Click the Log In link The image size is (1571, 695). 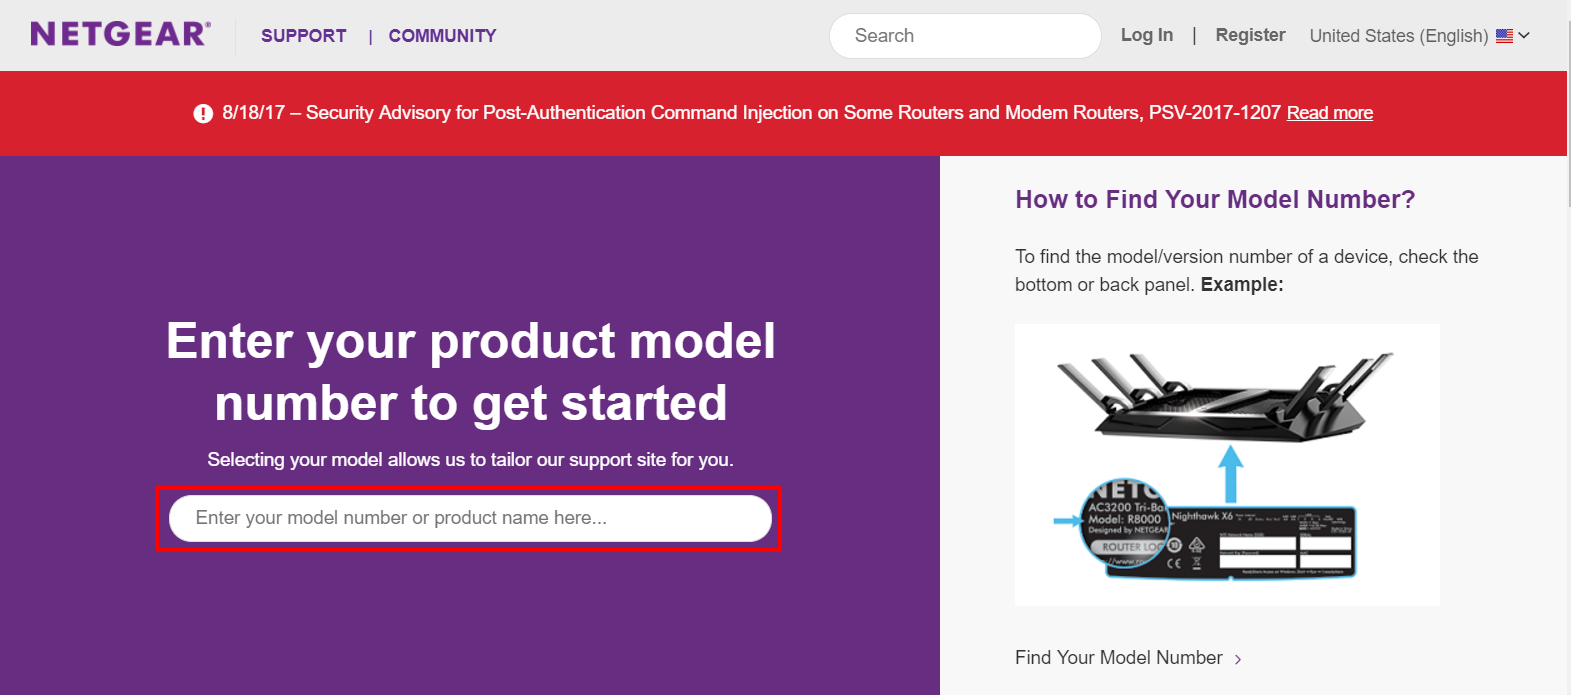coord(1146,35)
